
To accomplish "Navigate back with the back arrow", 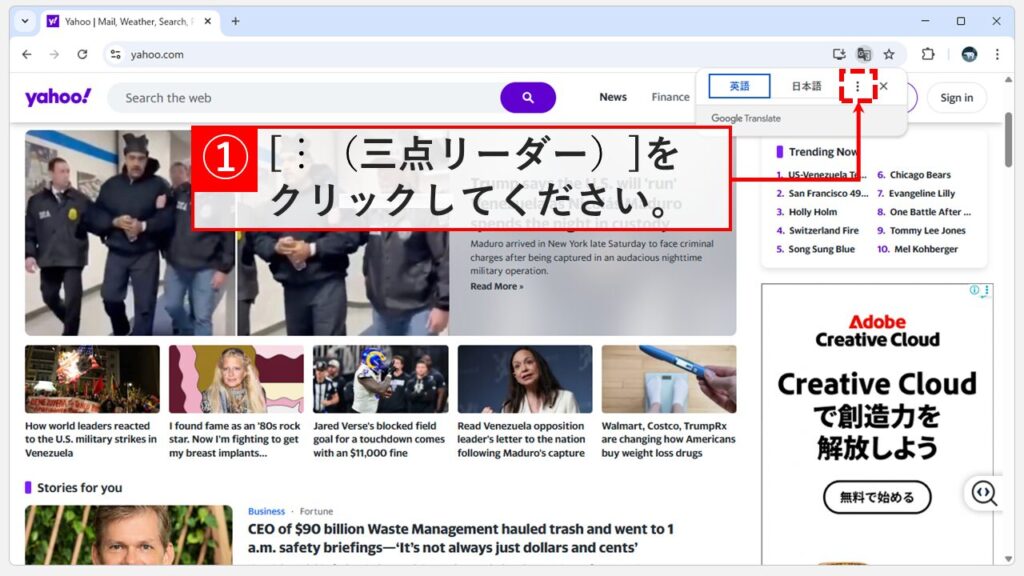I will point(27,54).
